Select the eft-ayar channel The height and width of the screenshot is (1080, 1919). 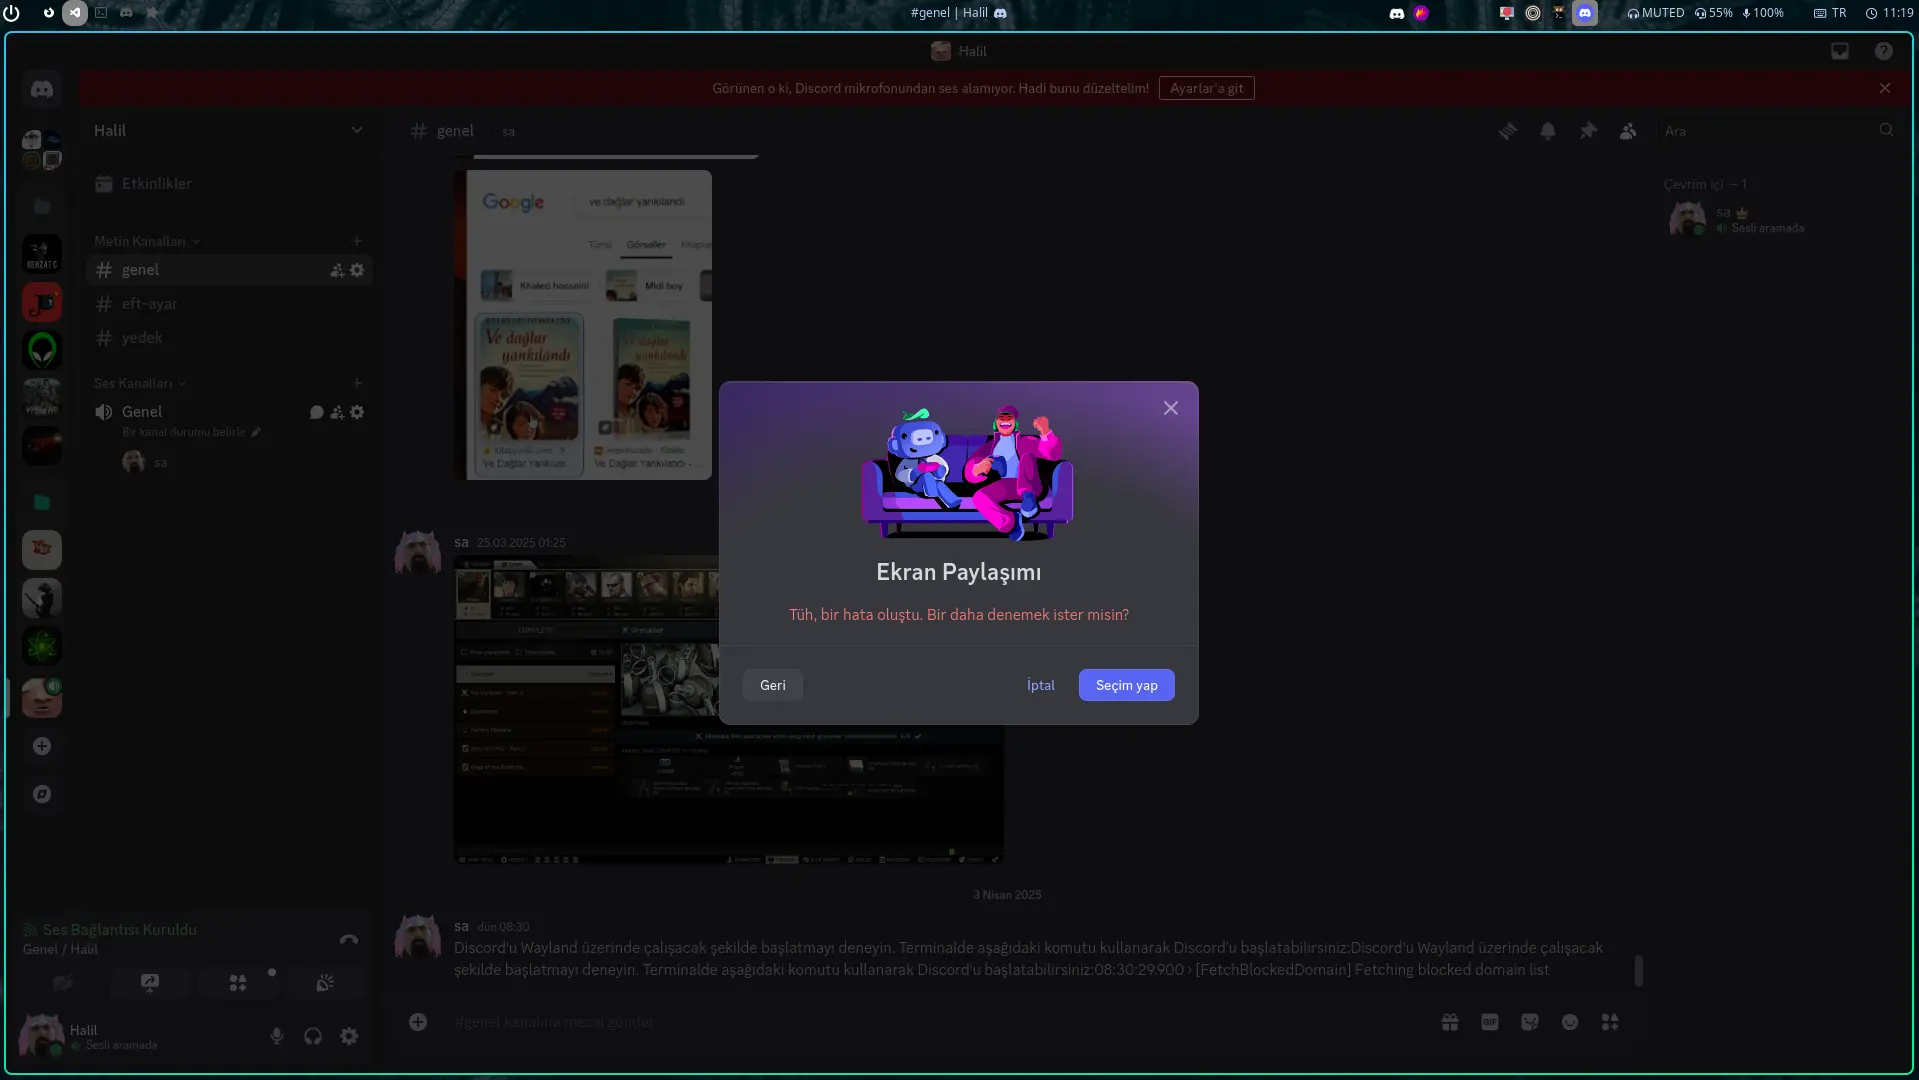229,304
